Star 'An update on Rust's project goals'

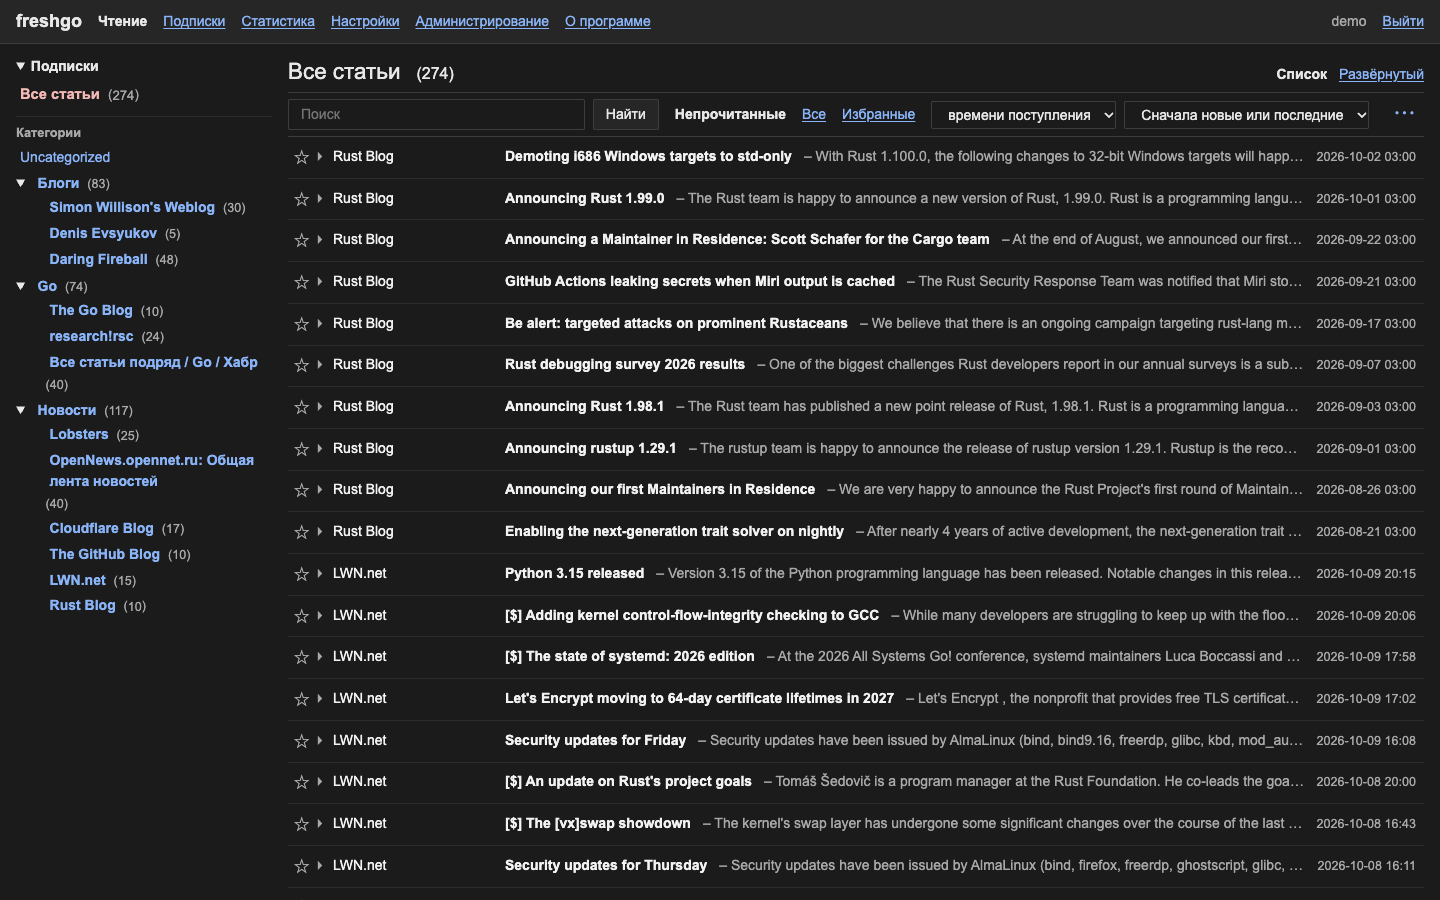[x=301, y=782]
